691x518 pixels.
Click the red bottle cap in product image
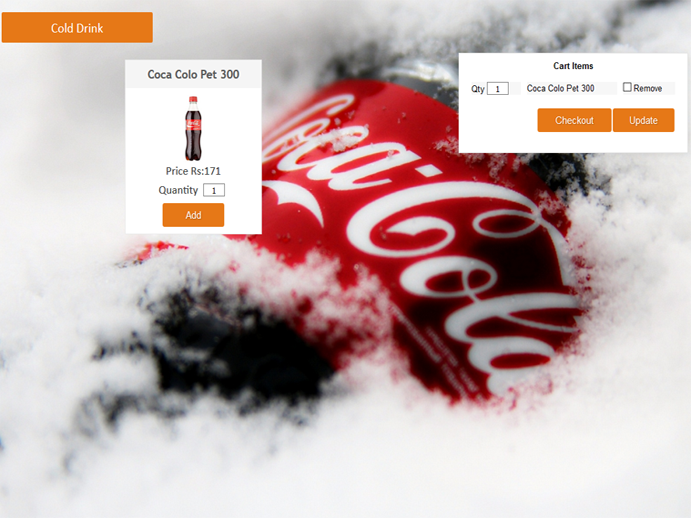[193, 99]
